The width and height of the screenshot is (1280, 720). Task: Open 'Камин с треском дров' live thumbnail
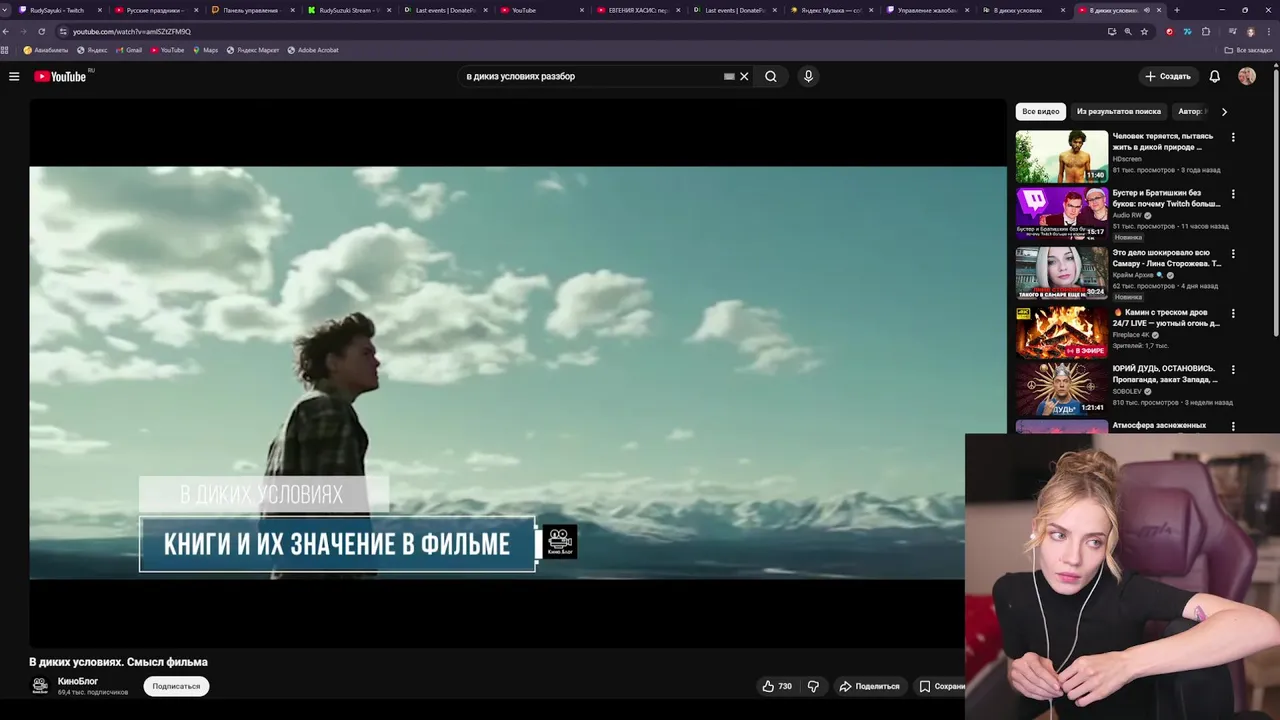coord(1062,332)
